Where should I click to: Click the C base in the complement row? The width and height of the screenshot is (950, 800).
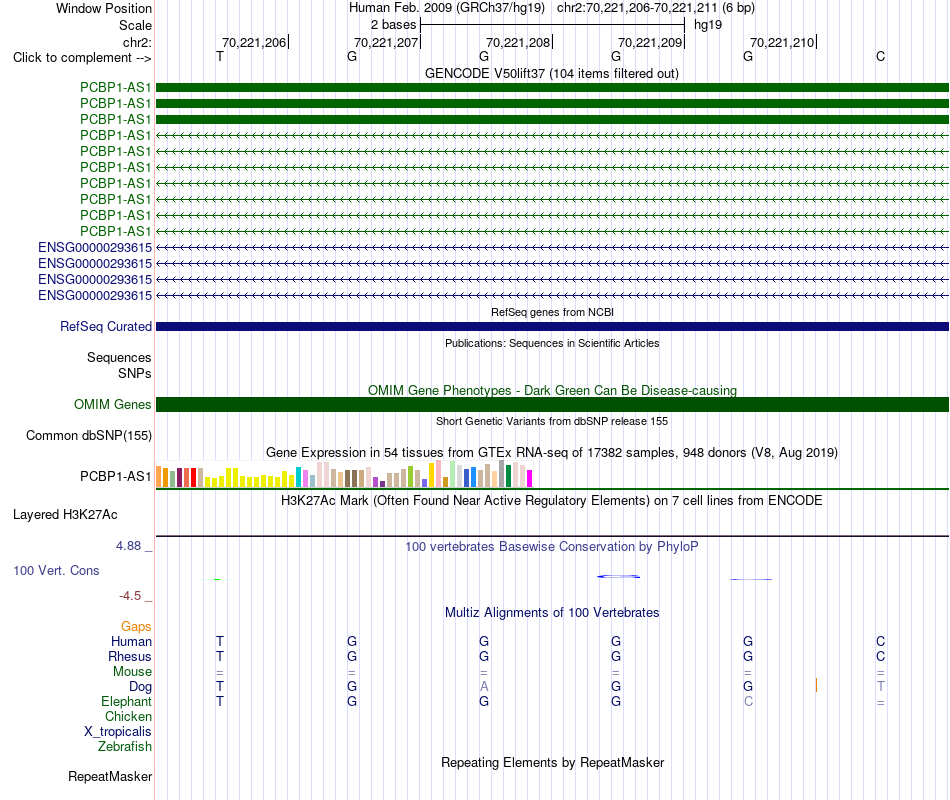click(880, 56)
